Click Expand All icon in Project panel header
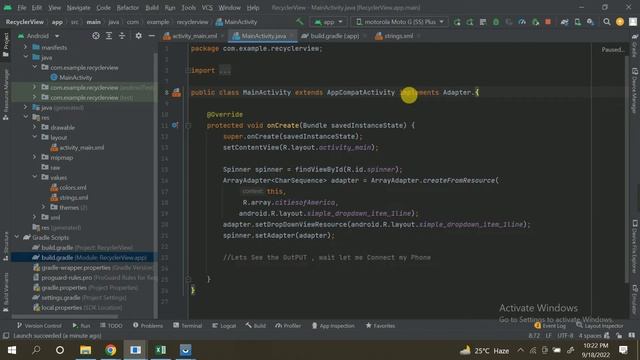The height and width of the screenshot is (360, 640). pos(109,36)
